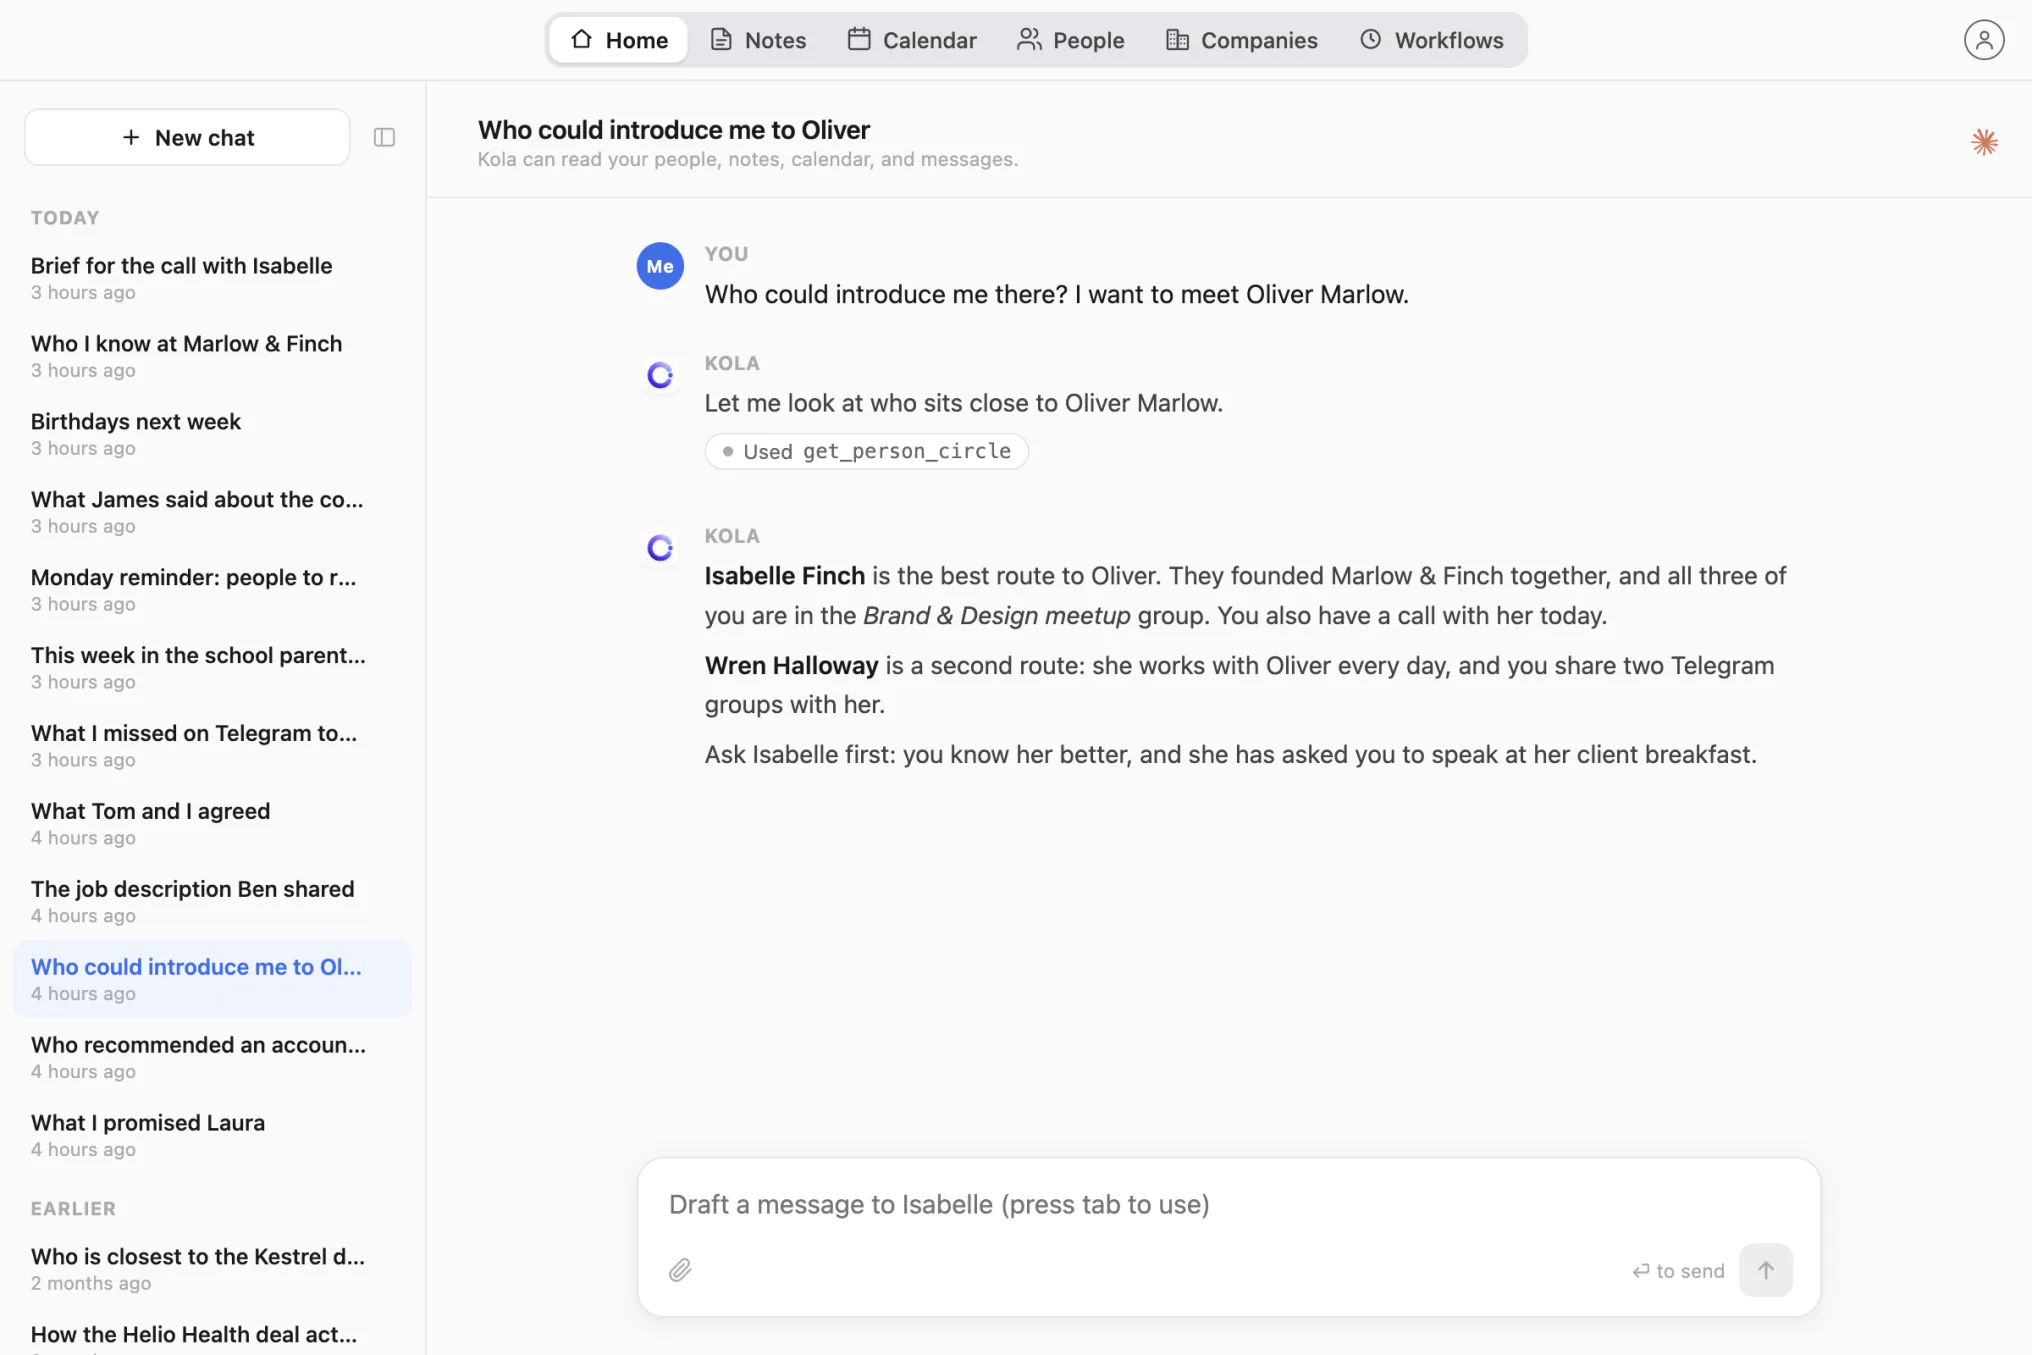Click the chat title 'Who could introduce me to Oliver'
The image size is (2032, 1355).
674,130
